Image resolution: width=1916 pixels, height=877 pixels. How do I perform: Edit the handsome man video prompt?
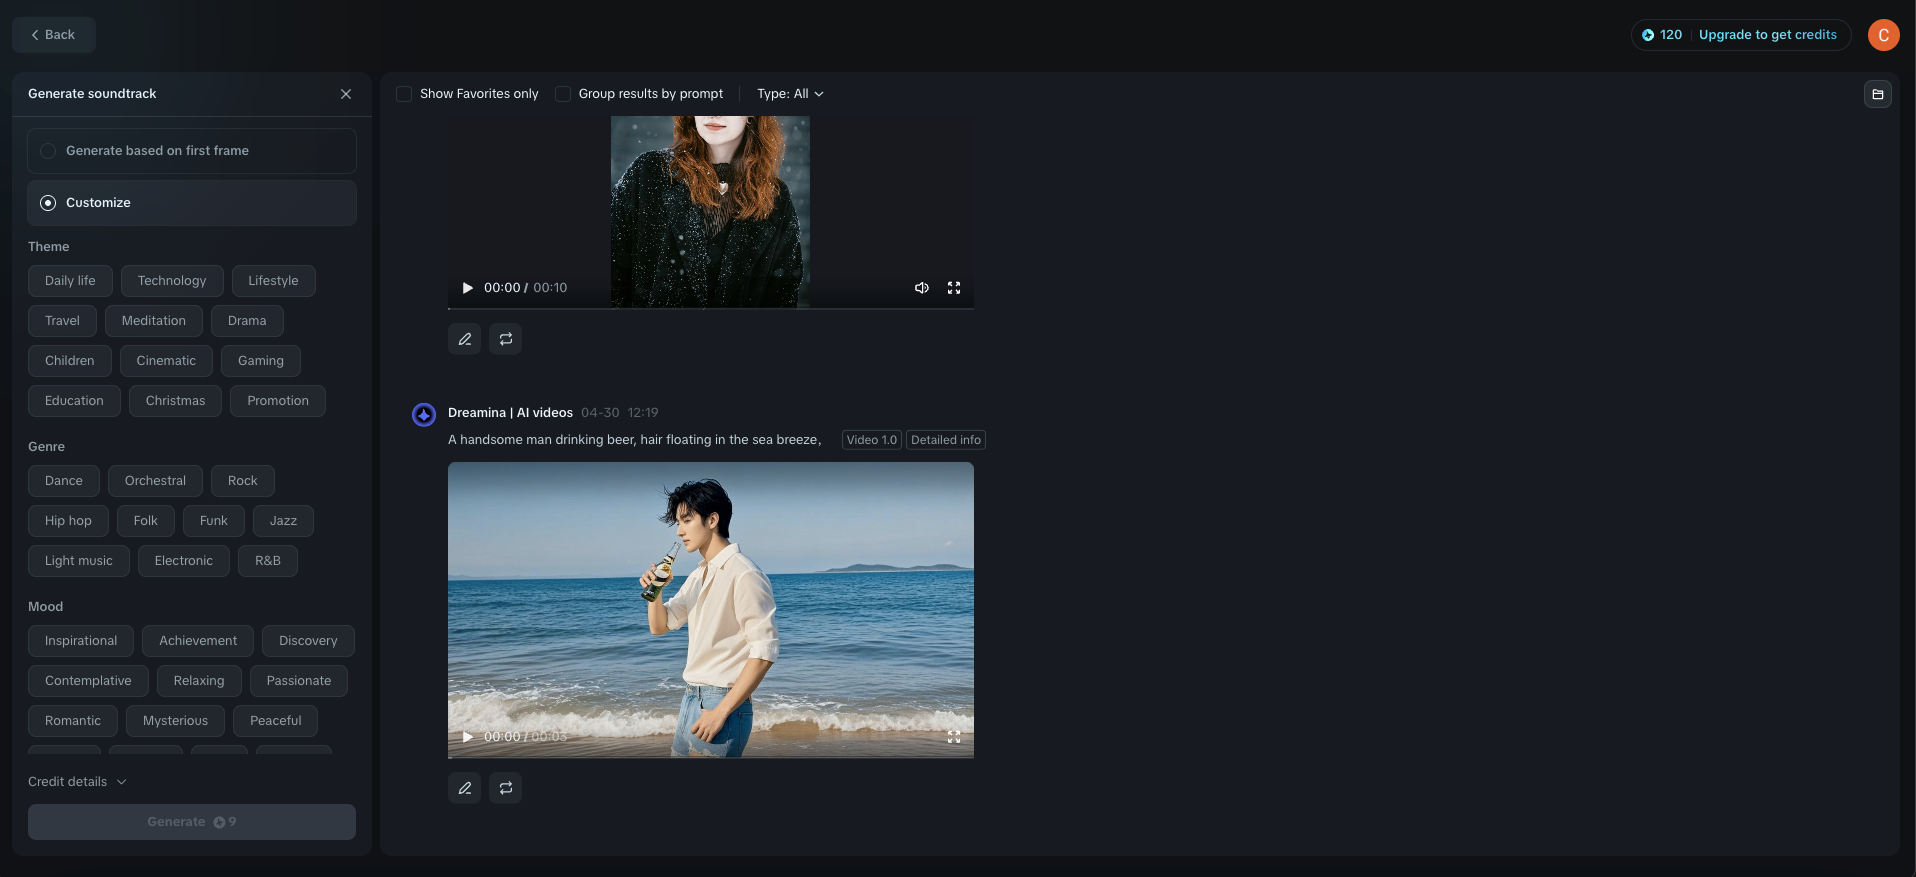465,788
